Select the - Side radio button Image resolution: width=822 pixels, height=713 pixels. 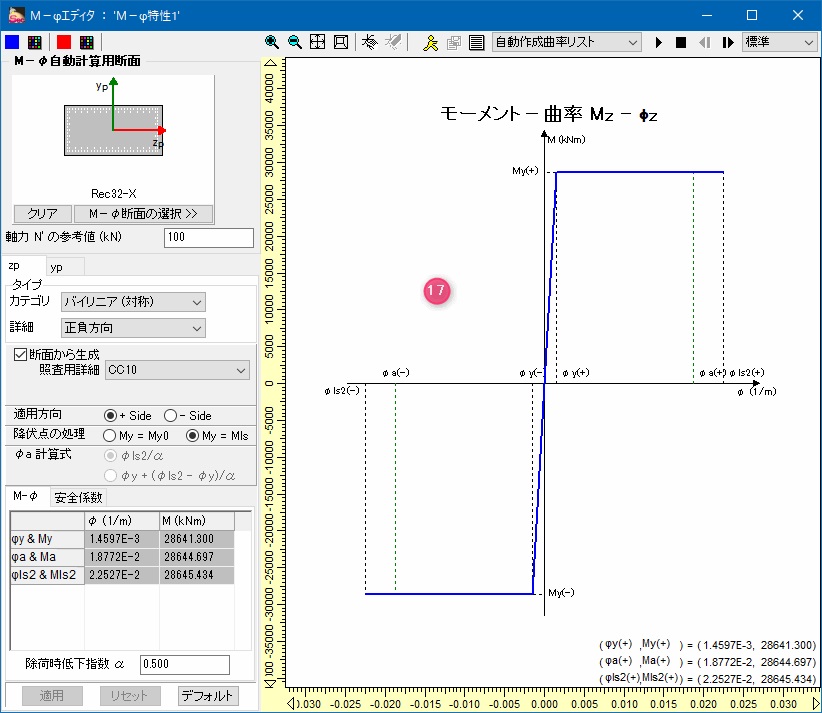170,416
